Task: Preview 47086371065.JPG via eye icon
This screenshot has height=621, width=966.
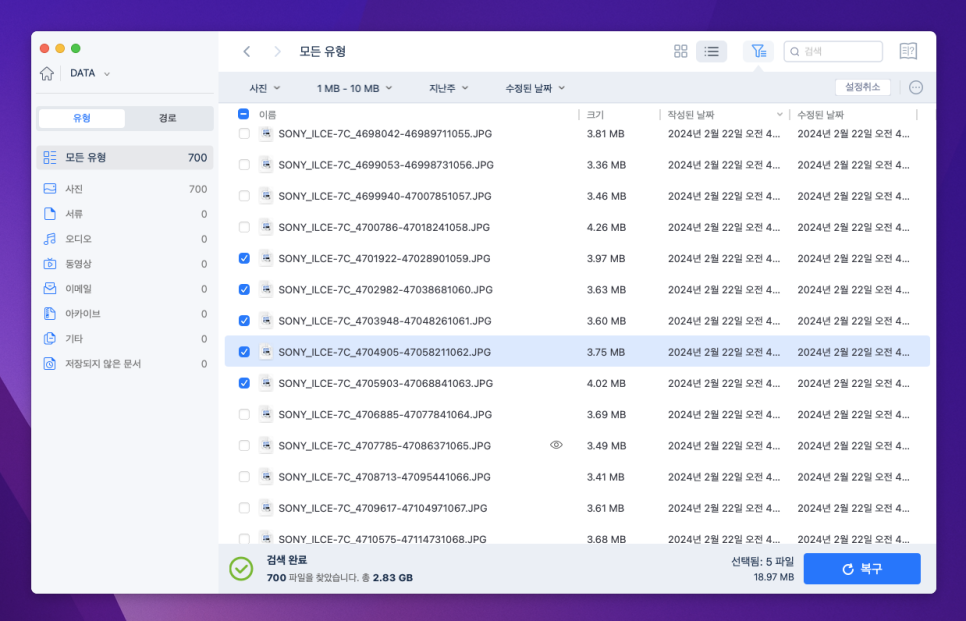Action: pyautogui.click(x=556, y=445)
